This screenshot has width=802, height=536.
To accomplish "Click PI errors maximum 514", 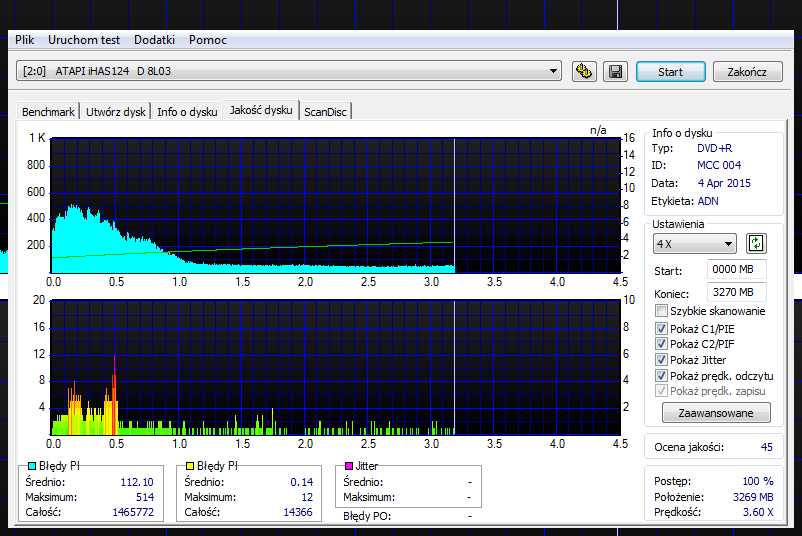I will tap(145, 497).
